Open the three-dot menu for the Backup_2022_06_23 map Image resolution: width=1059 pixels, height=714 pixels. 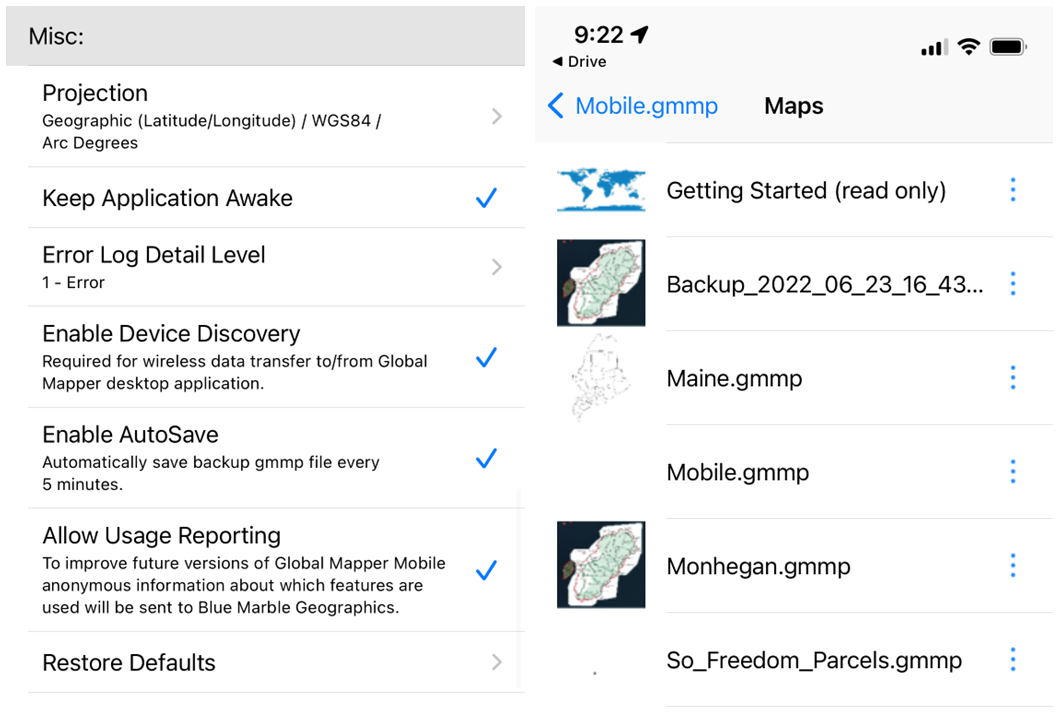1012,284
